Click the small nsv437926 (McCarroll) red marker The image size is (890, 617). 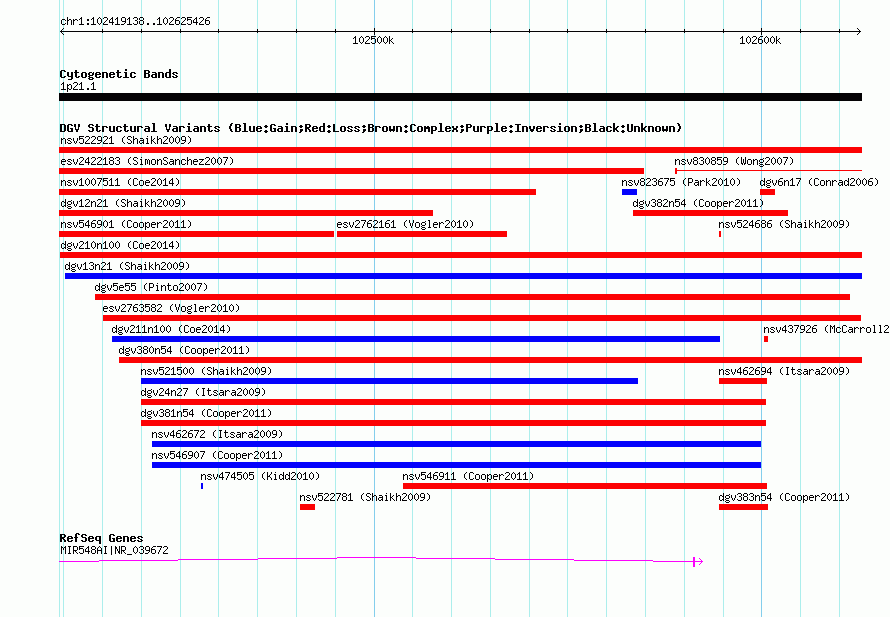point(766,339)
